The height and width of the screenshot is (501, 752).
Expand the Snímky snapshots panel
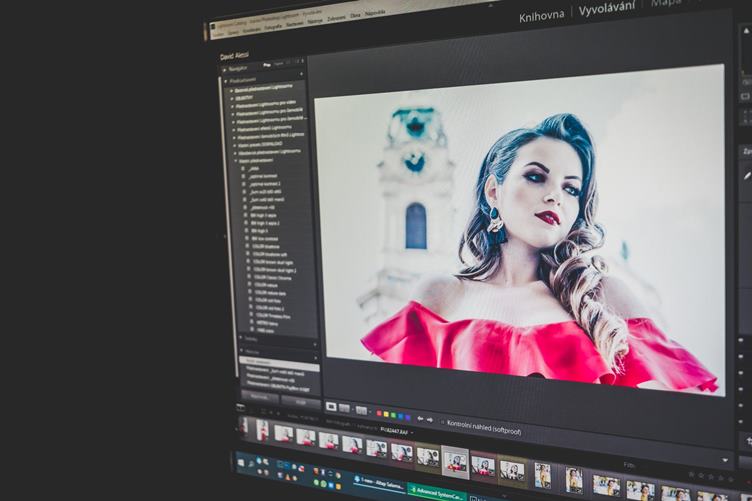coord(241,338)
